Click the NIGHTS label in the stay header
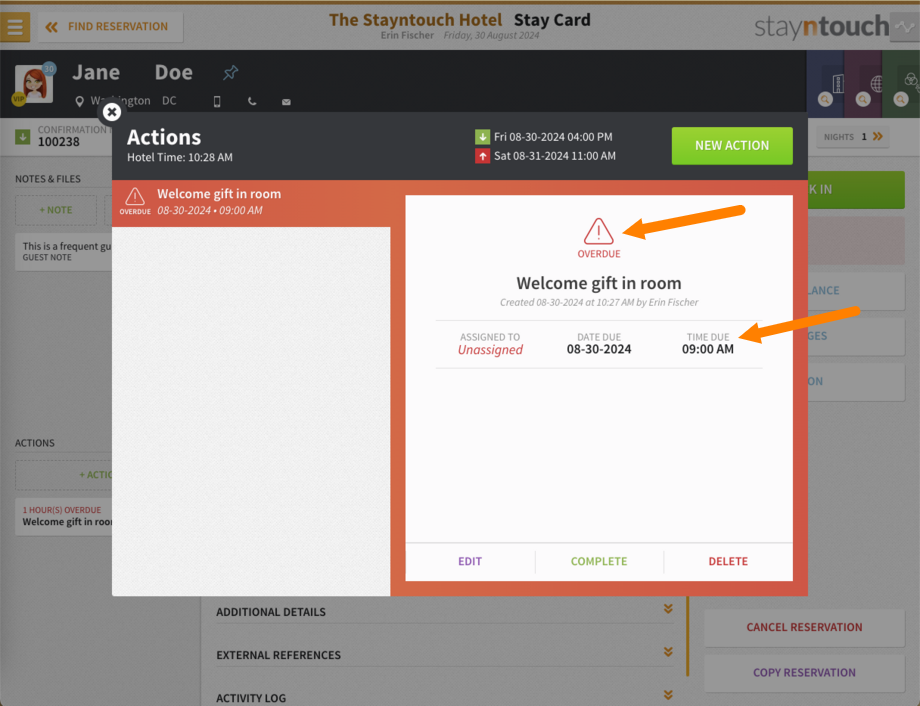The width and height of the screenshot is (920, 706). click(x=838, y=137)
